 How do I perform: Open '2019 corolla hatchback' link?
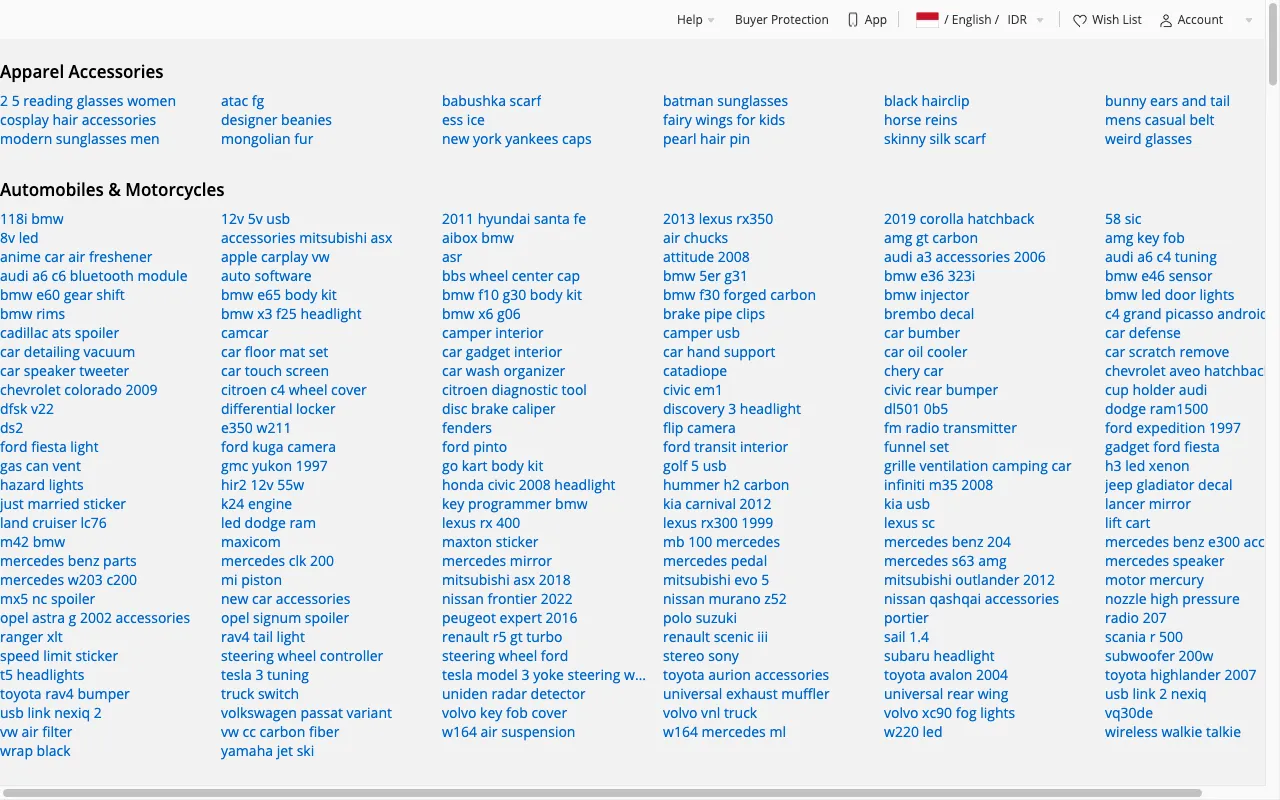tap(959, 219)
